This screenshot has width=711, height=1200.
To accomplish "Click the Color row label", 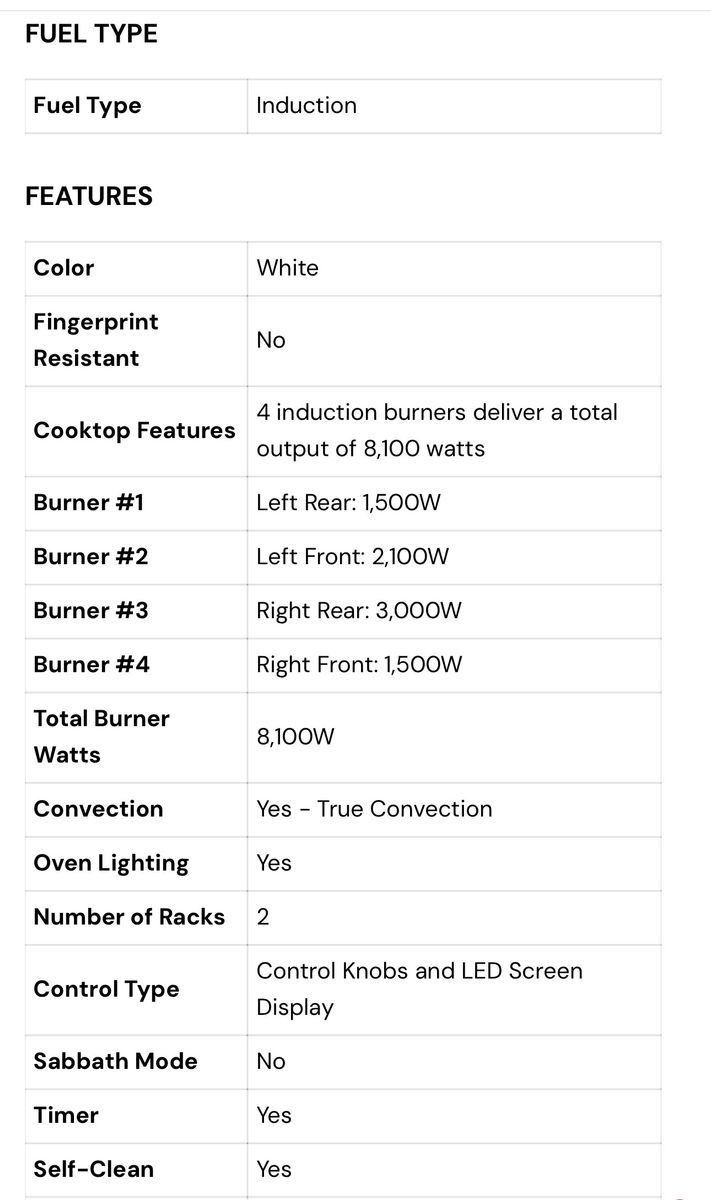I will 64,268.
